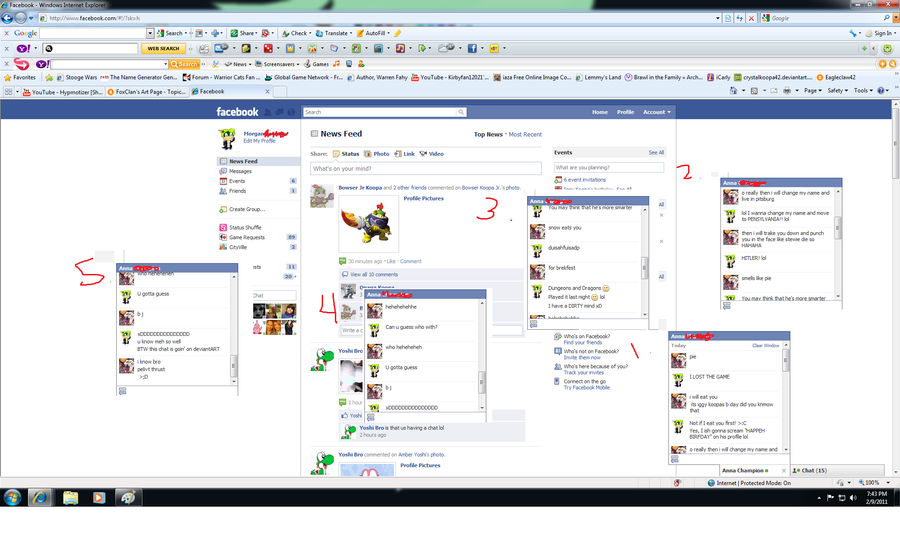
Task: Click the 6 event invitations link
Action: [x=584, y=180]
